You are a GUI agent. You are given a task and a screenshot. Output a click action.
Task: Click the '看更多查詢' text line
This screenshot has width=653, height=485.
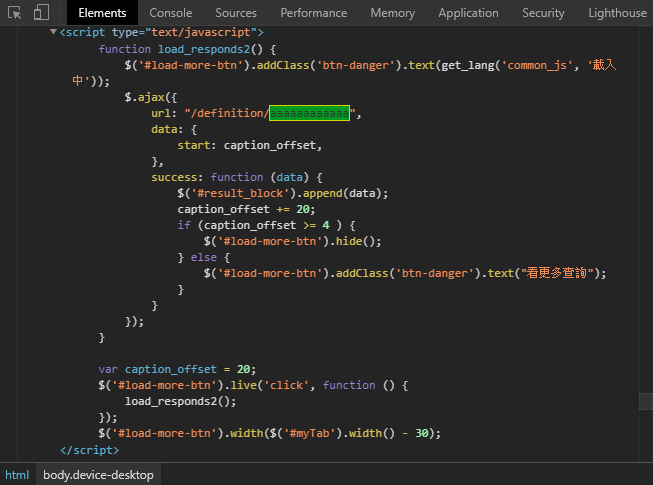[x=405, y=273]
